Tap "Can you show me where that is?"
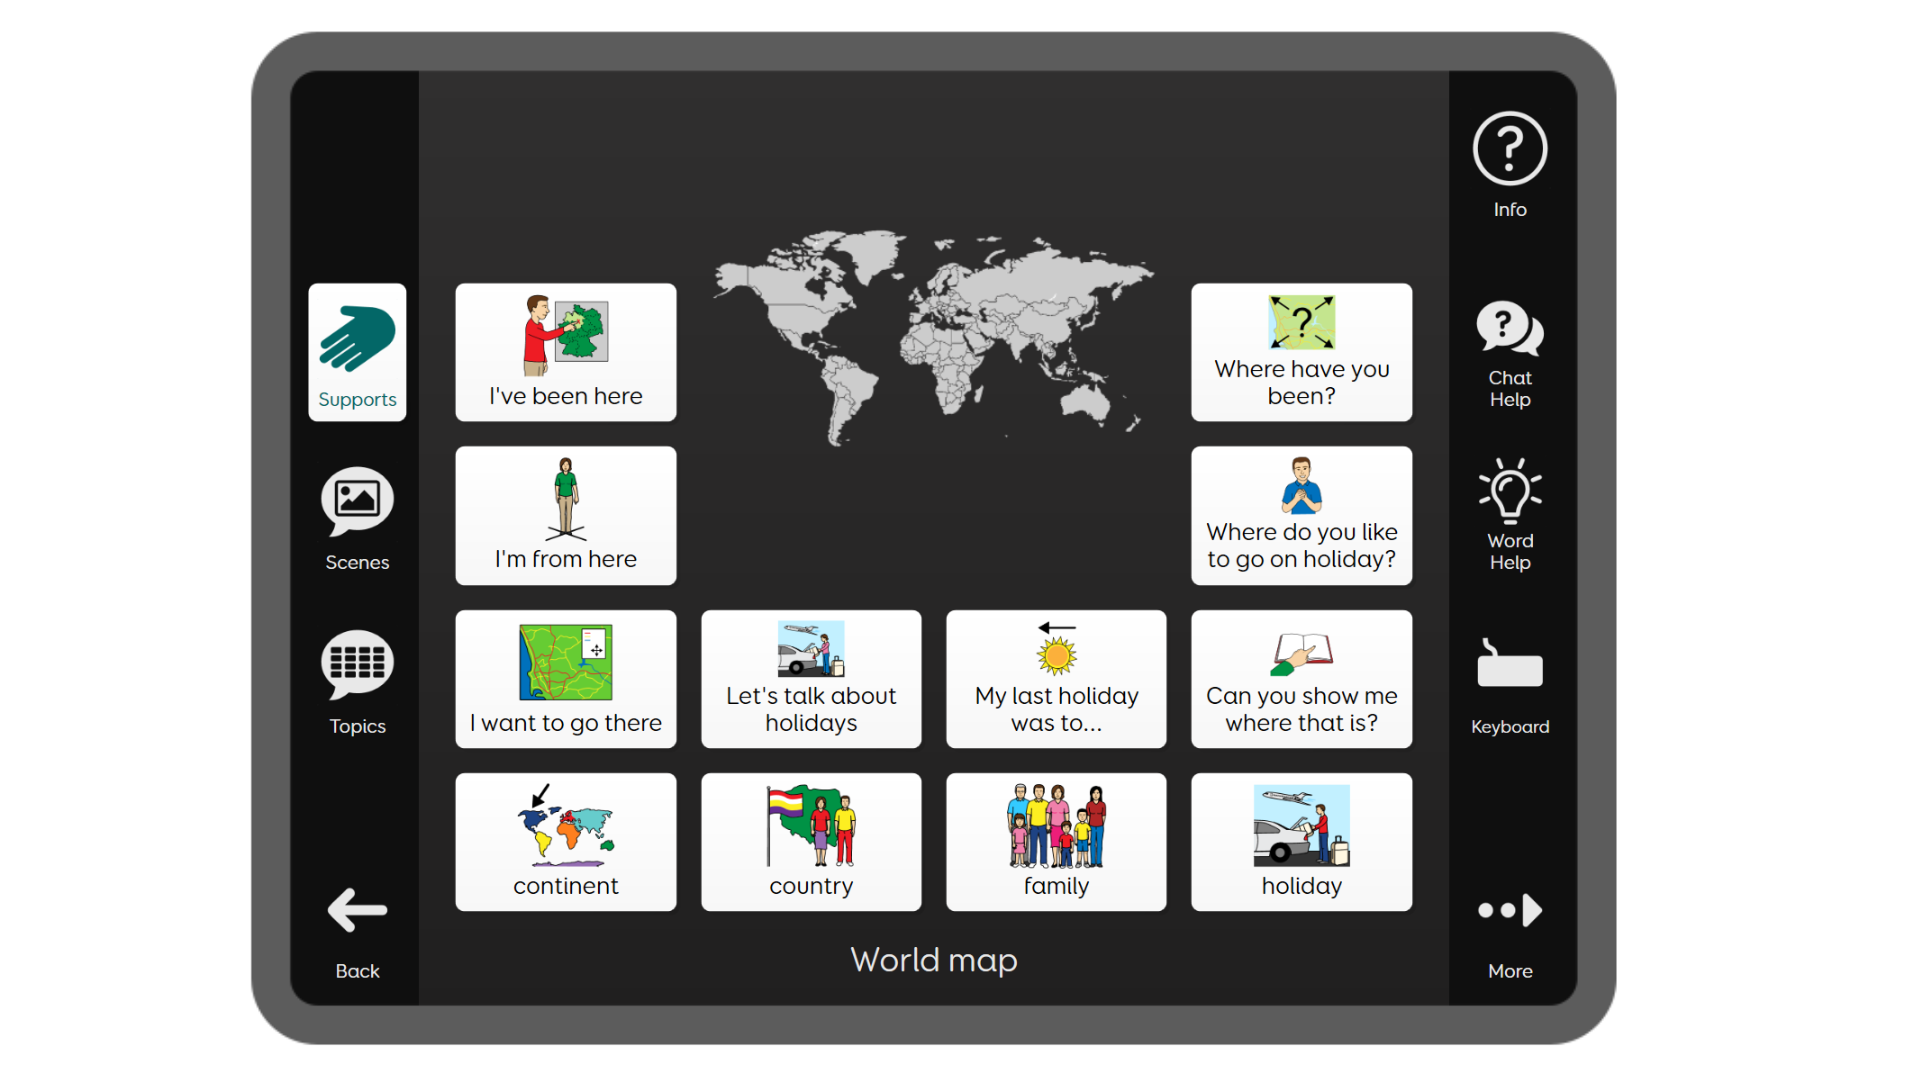 point(1301,679)
